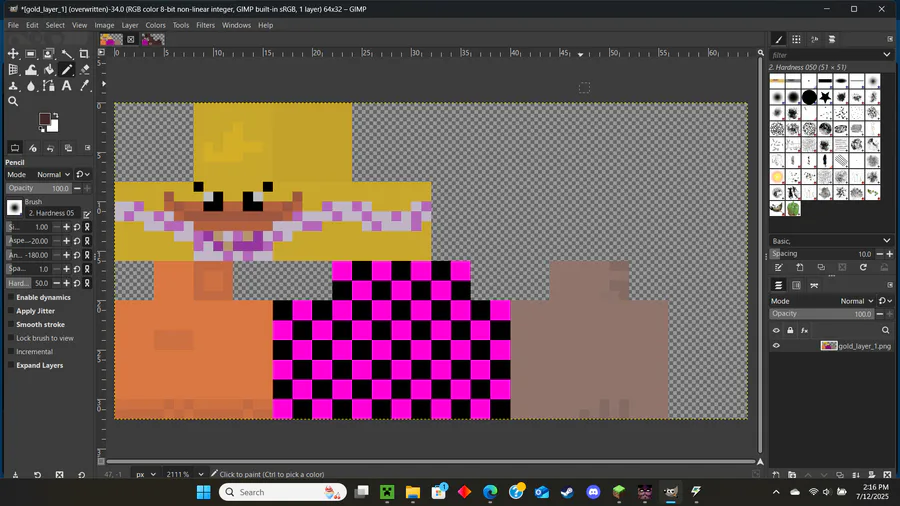The image size is (900, 506).
Task: Enable Lock brush to view
Action: [11, 338]
